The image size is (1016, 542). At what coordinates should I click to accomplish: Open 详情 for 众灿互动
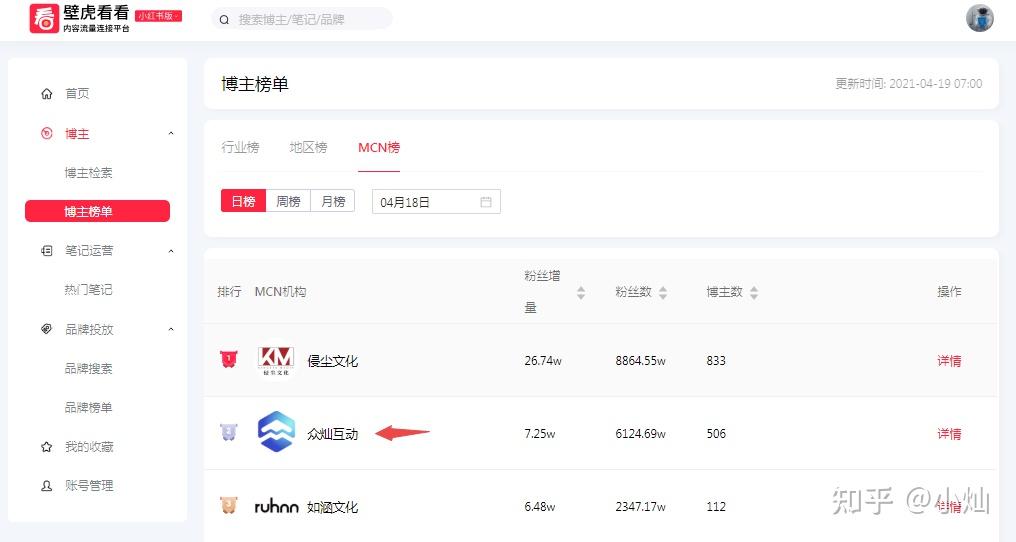pos(949,434)
